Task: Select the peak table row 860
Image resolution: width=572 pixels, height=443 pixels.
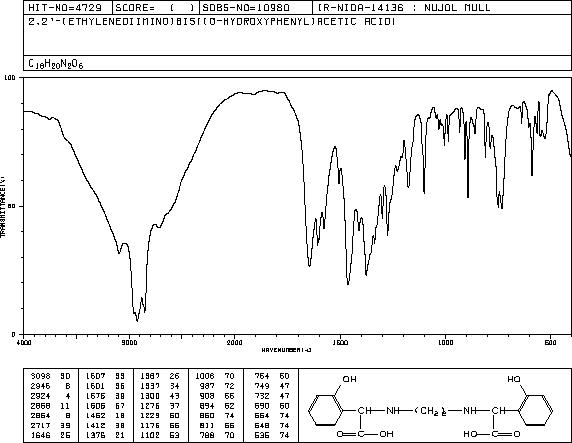Action: (217, 415)
